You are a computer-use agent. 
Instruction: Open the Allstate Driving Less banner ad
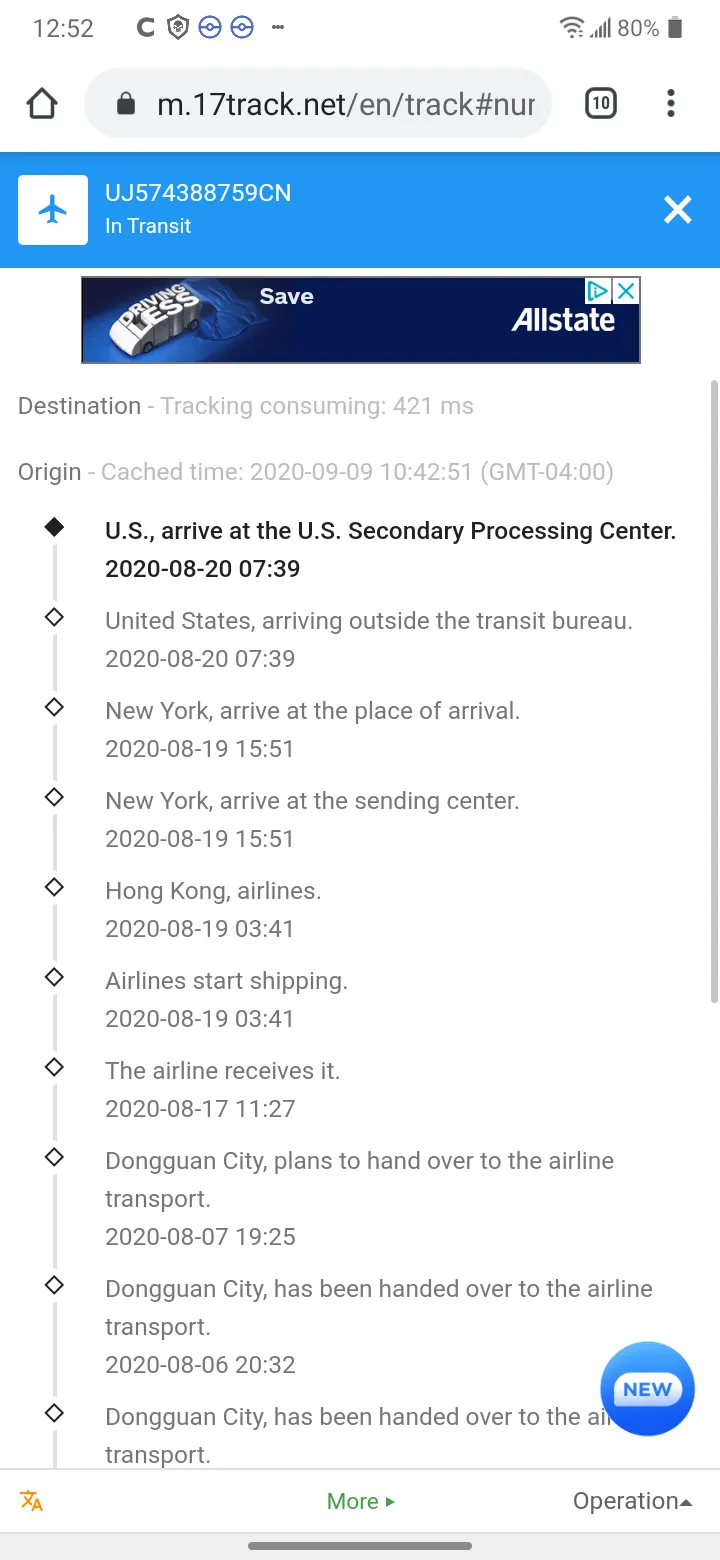360,320
